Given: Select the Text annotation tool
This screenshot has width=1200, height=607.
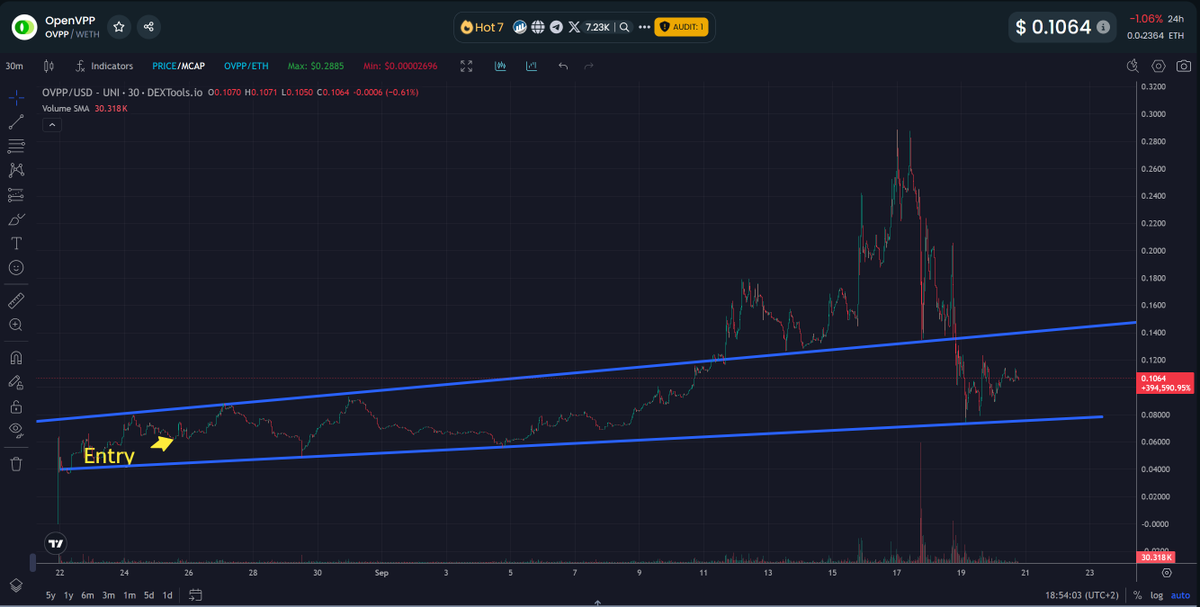Looking at the screenshot, I should (16, 242).
